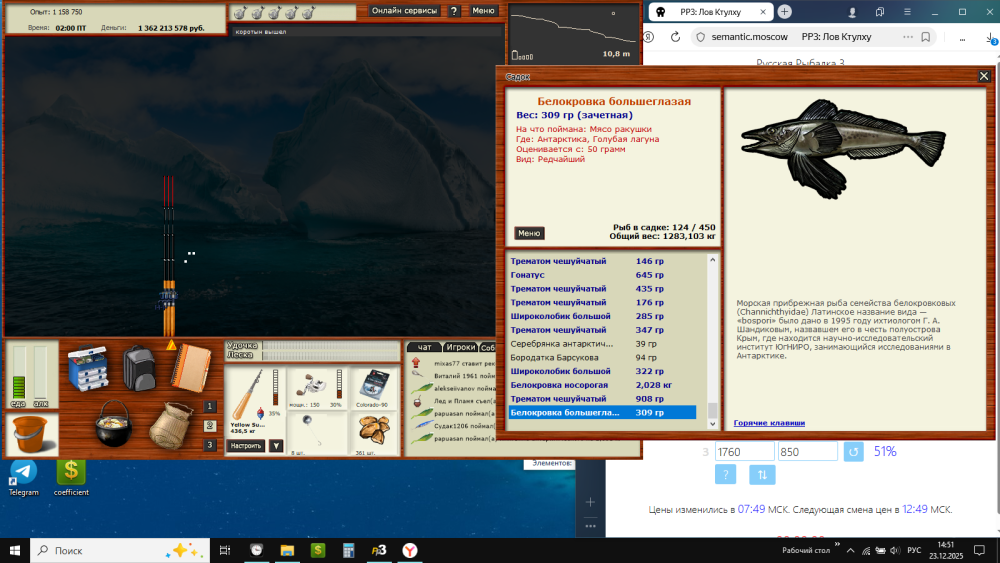Click the blue question mark button on webpage

(x=725, y=474)
